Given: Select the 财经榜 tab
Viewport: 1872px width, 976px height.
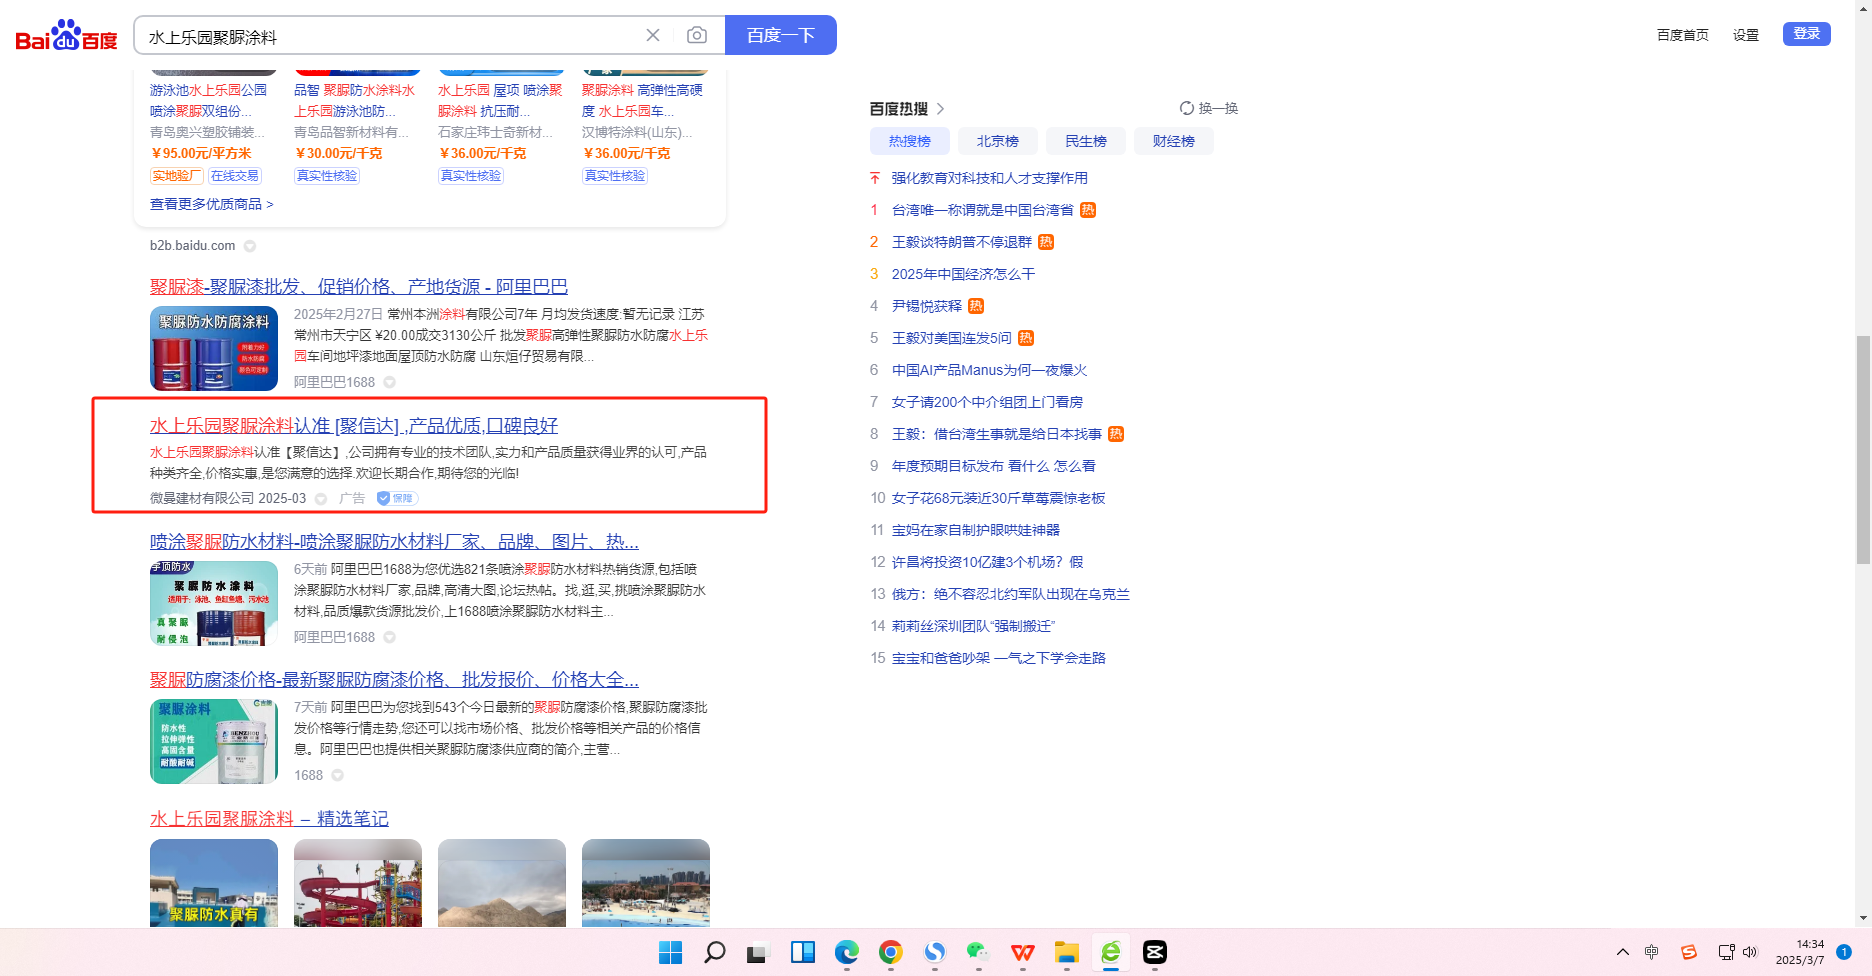Looking at the screenshot, I should [1173, 141].
